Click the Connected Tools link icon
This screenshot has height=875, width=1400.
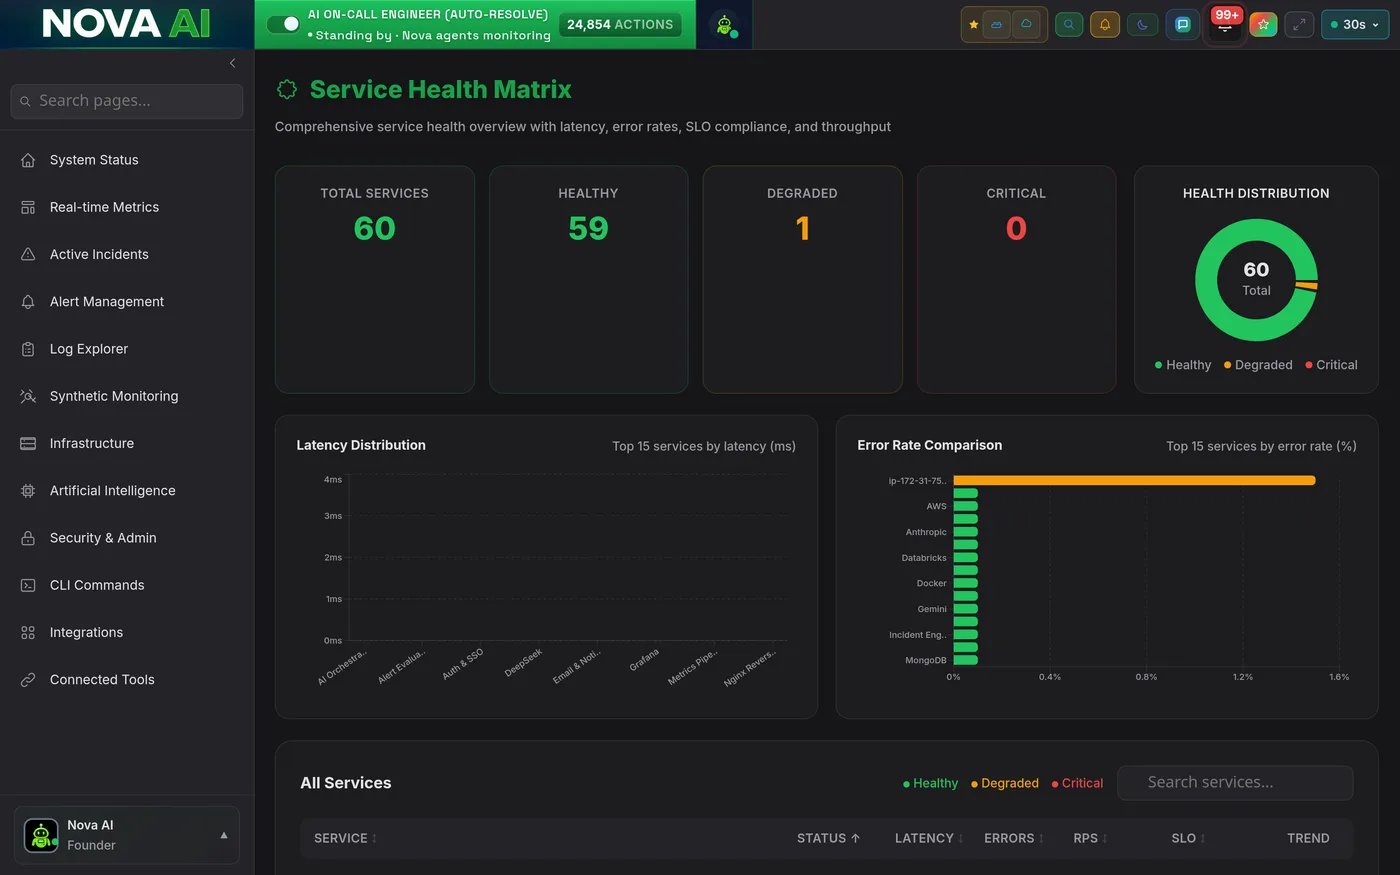click(28, 680)
